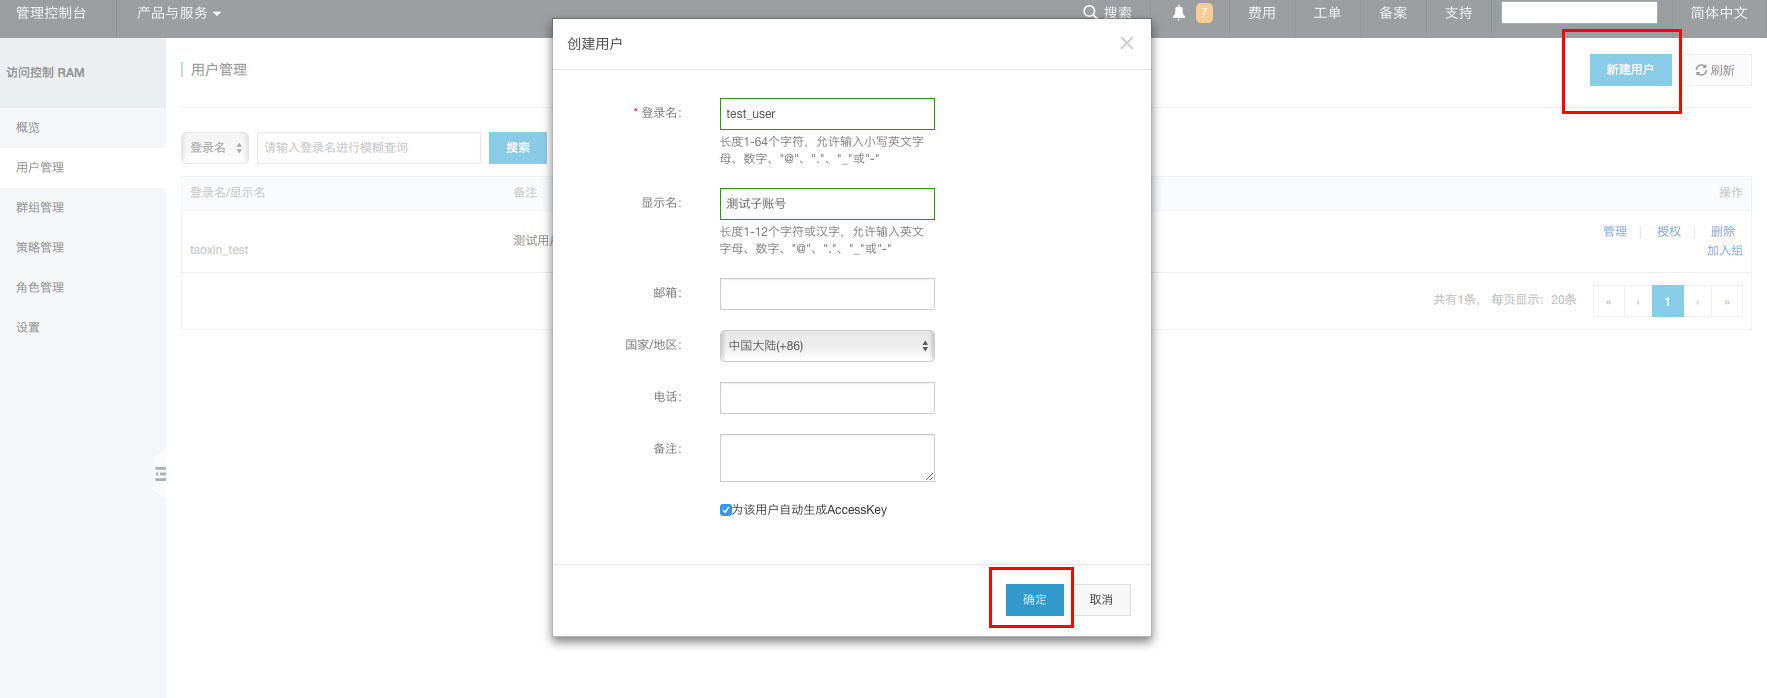Select 用户管理 in sidebar

(x=83, y=168)
